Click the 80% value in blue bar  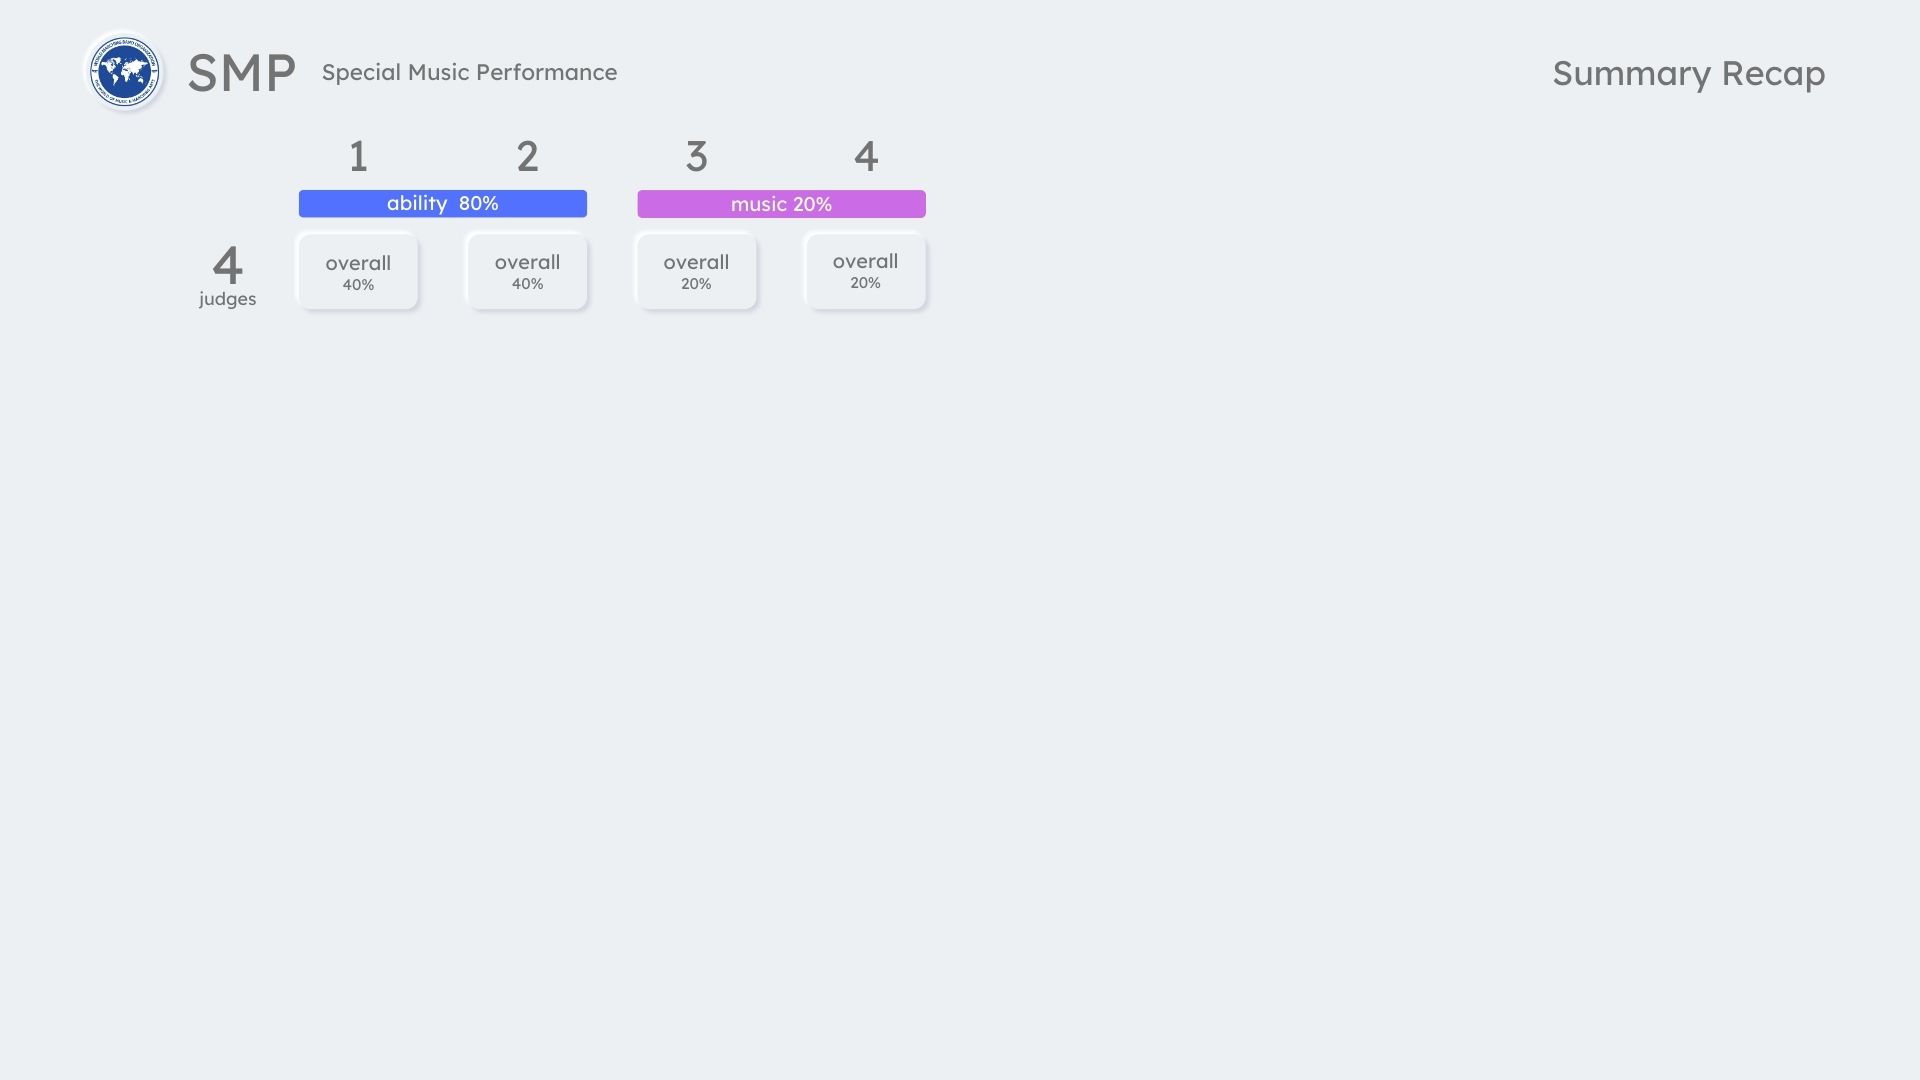coord(478,203)
